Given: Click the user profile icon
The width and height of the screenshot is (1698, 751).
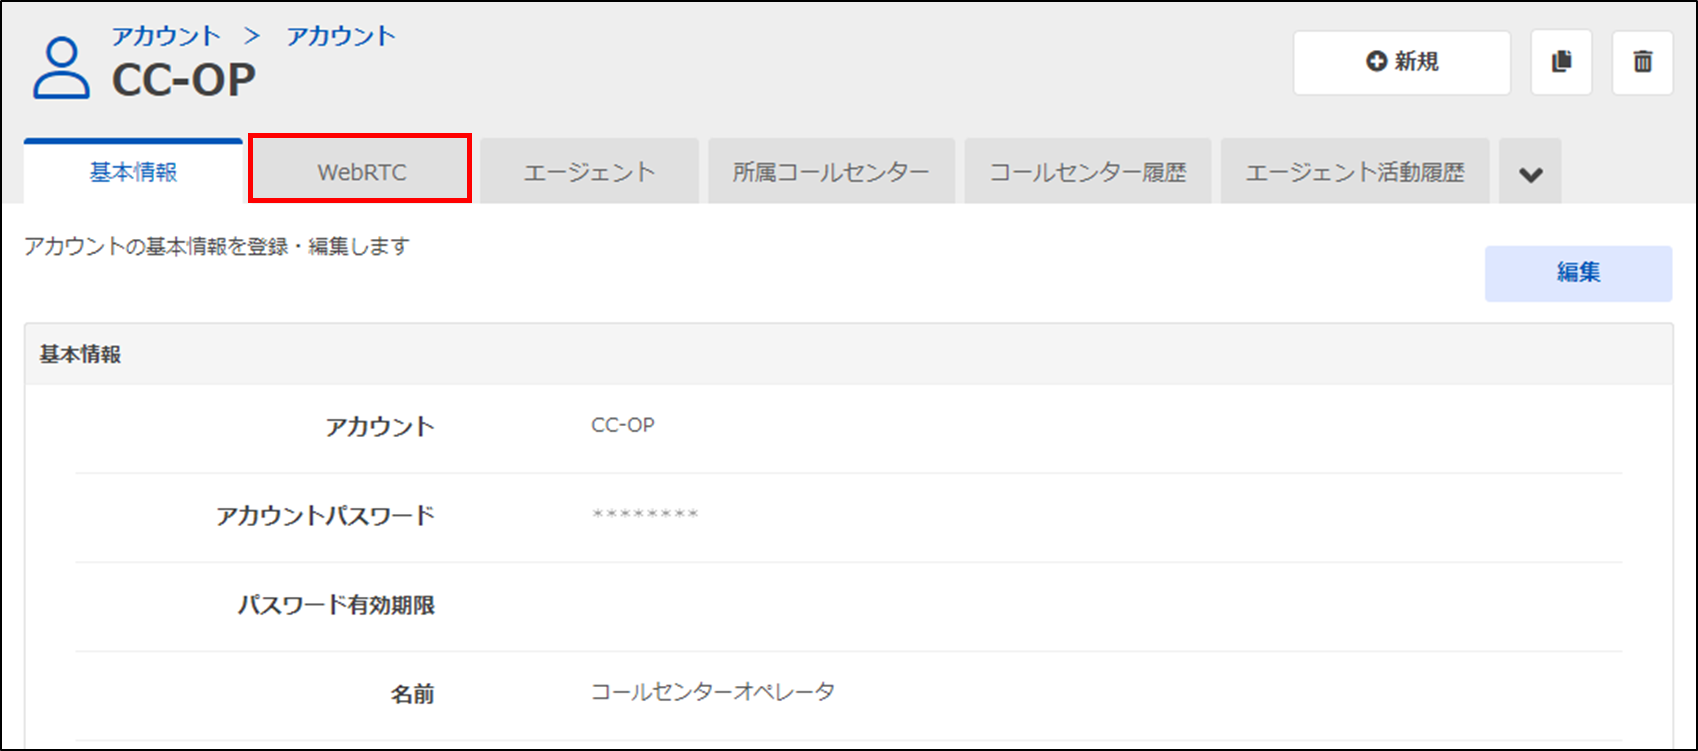Looking at the screenshot, I should pyautogui.click(x=61, y=68).
